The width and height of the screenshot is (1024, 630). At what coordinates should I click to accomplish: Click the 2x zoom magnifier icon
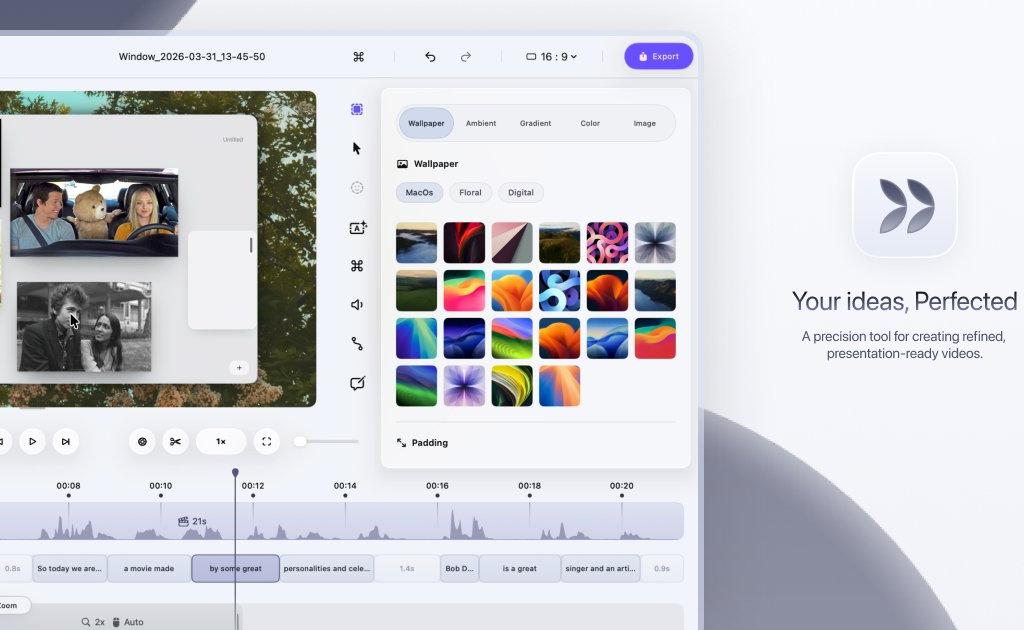[86, 622]
